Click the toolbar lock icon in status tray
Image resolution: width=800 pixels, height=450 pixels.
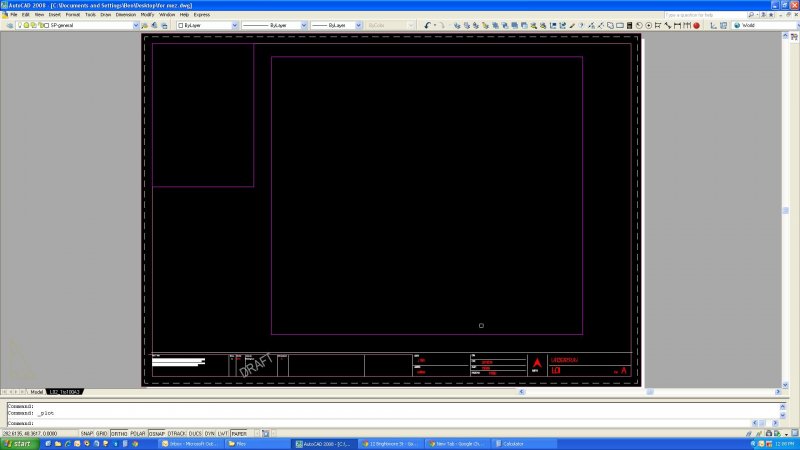pos(769,433)
